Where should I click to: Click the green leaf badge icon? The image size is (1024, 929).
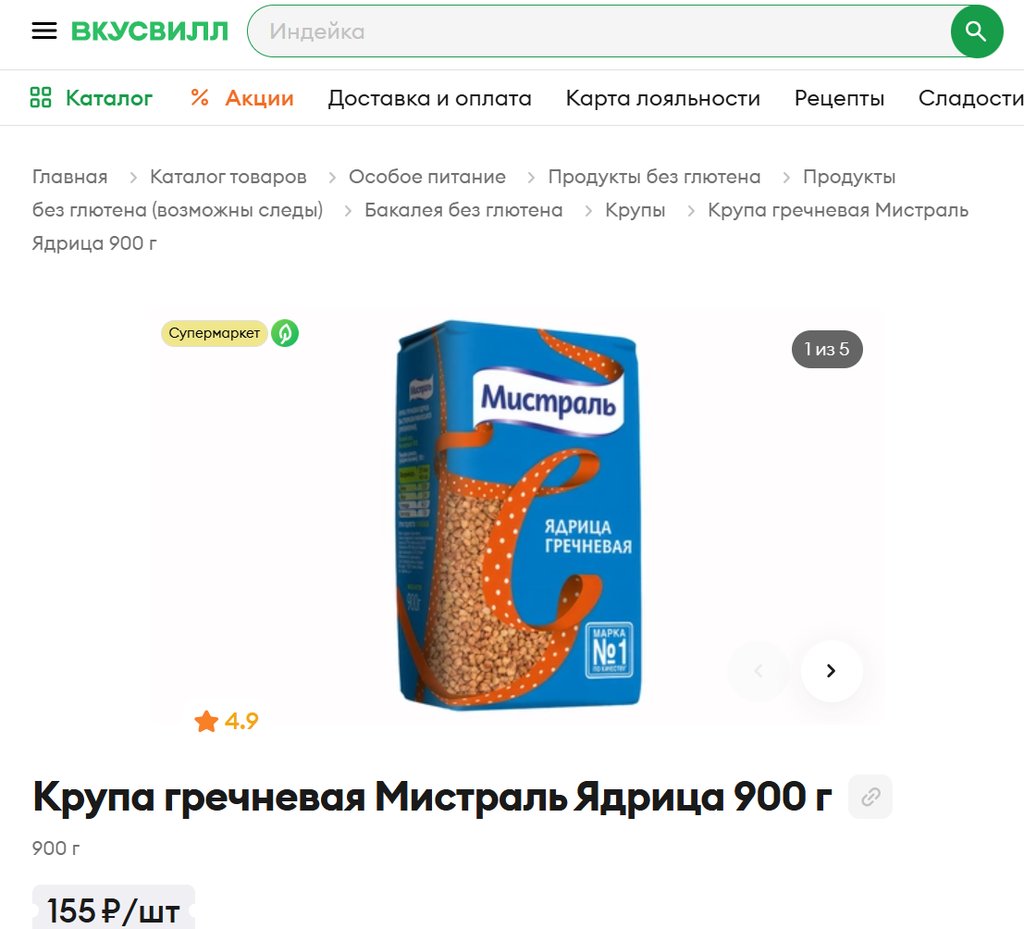(x=285, y=333)
